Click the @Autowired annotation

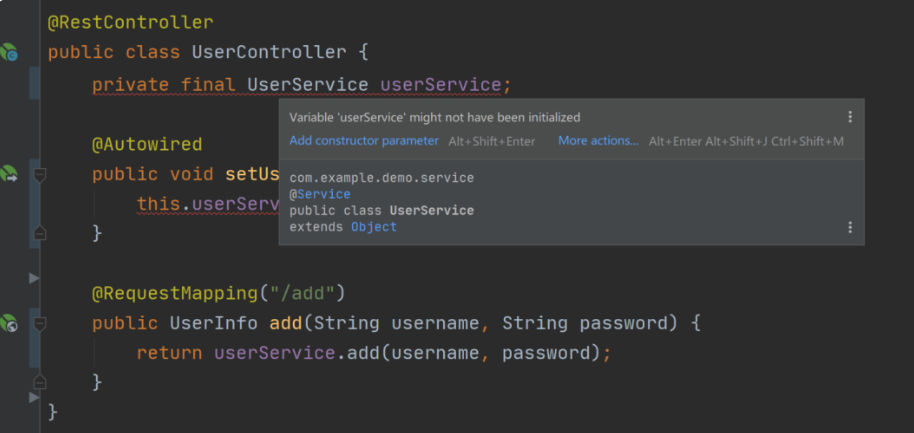(147, 144)
